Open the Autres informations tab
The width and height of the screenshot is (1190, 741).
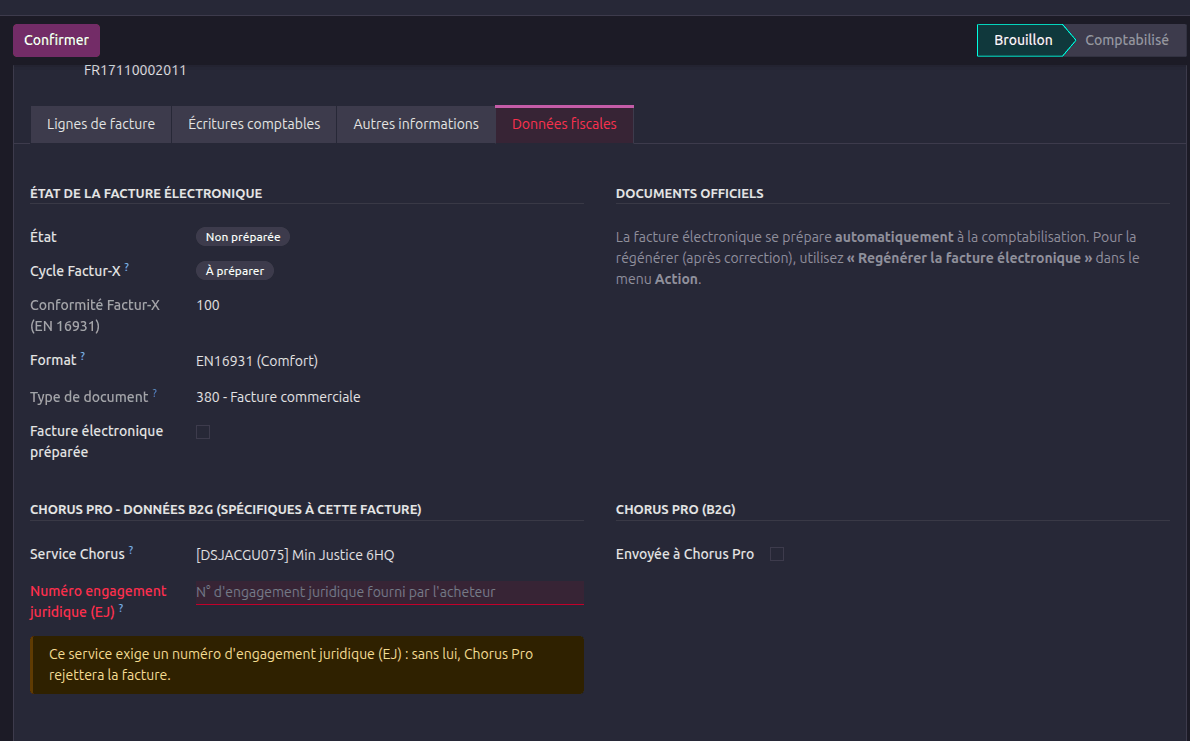click(x=416, y=124)
